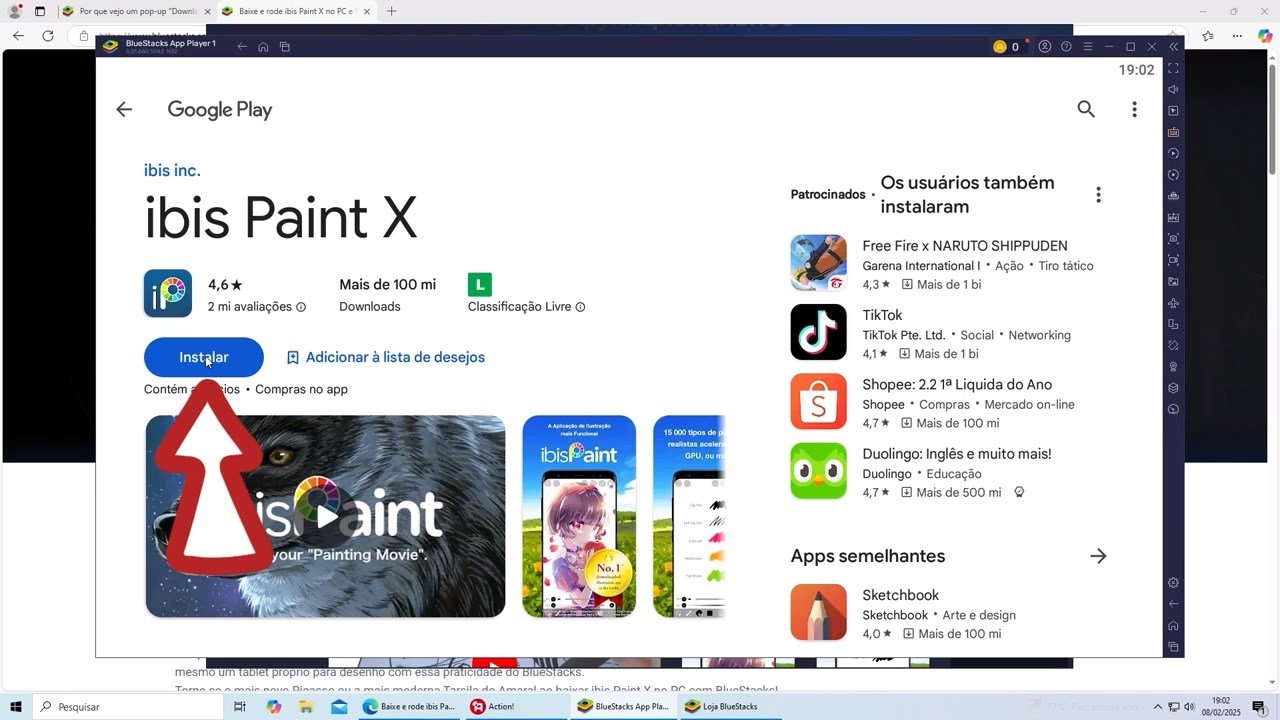The image size is (1280, 720).
Task: Select the TikTok app icon
Action: pos(818,332)
